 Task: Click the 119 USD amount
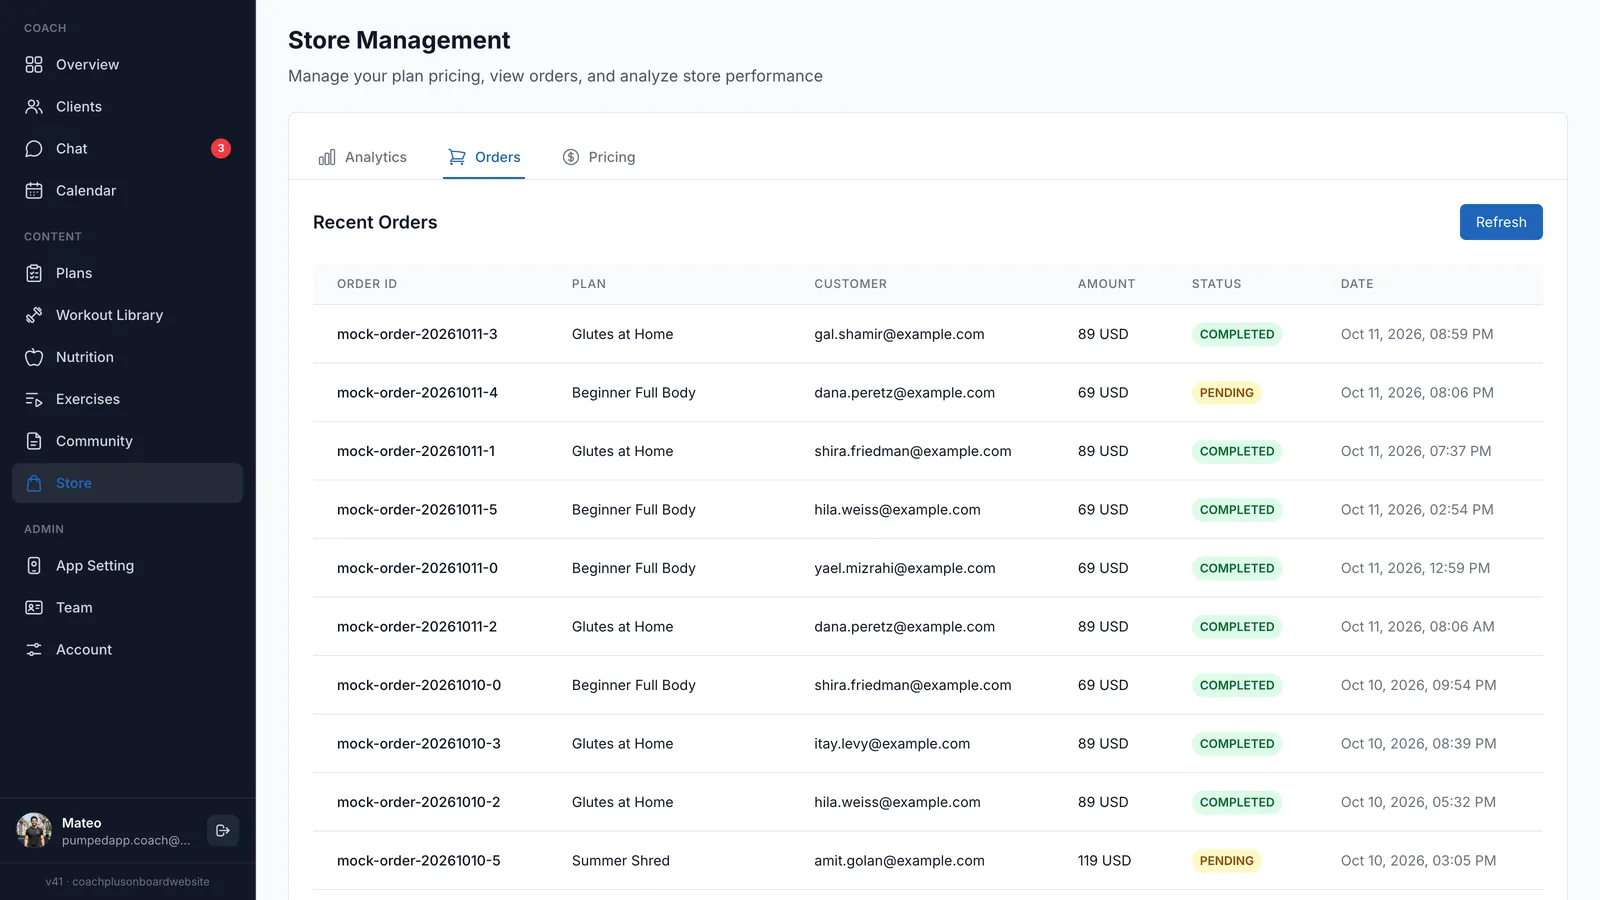click(1104, 861)
